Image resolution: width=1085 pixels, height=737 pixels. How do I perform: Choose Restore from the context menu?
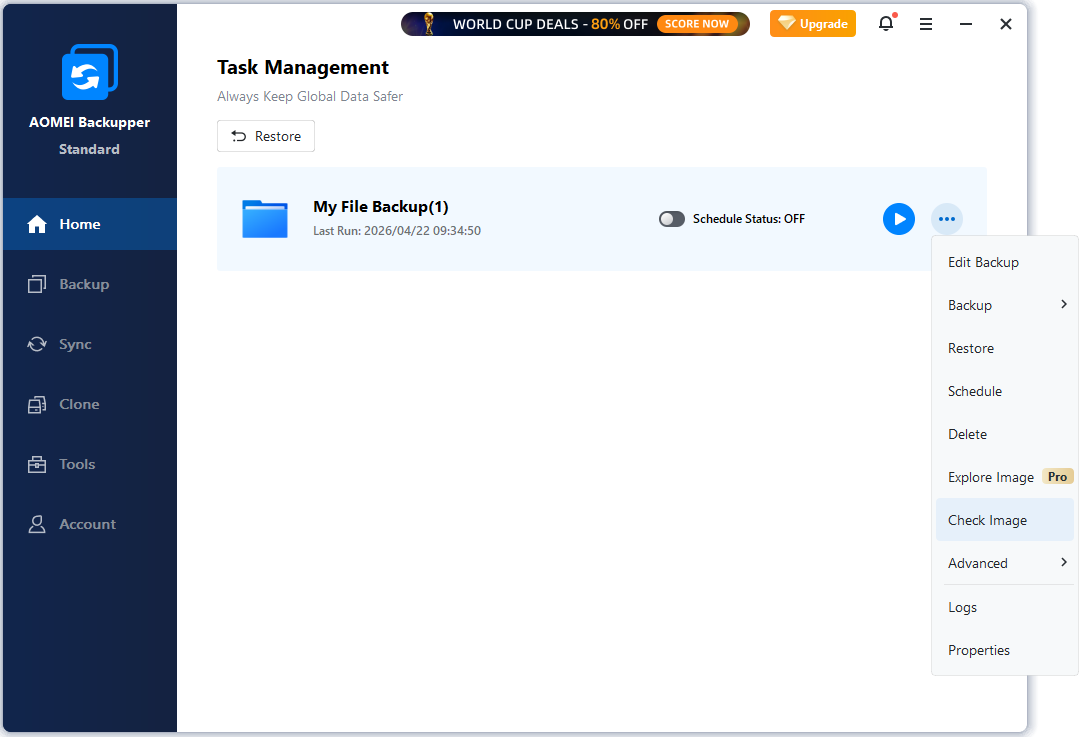[x=1005, y=348]
